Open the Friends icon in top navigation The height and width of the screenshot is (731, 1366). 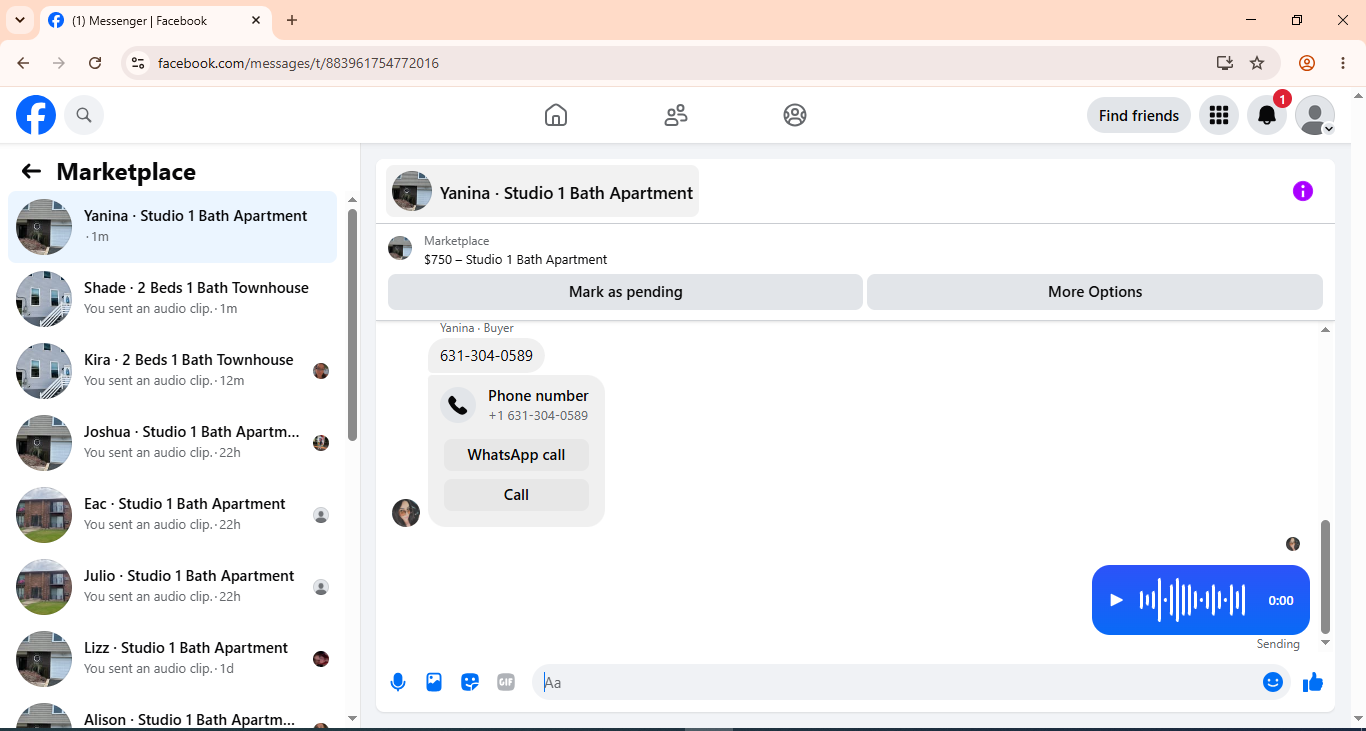676,115
